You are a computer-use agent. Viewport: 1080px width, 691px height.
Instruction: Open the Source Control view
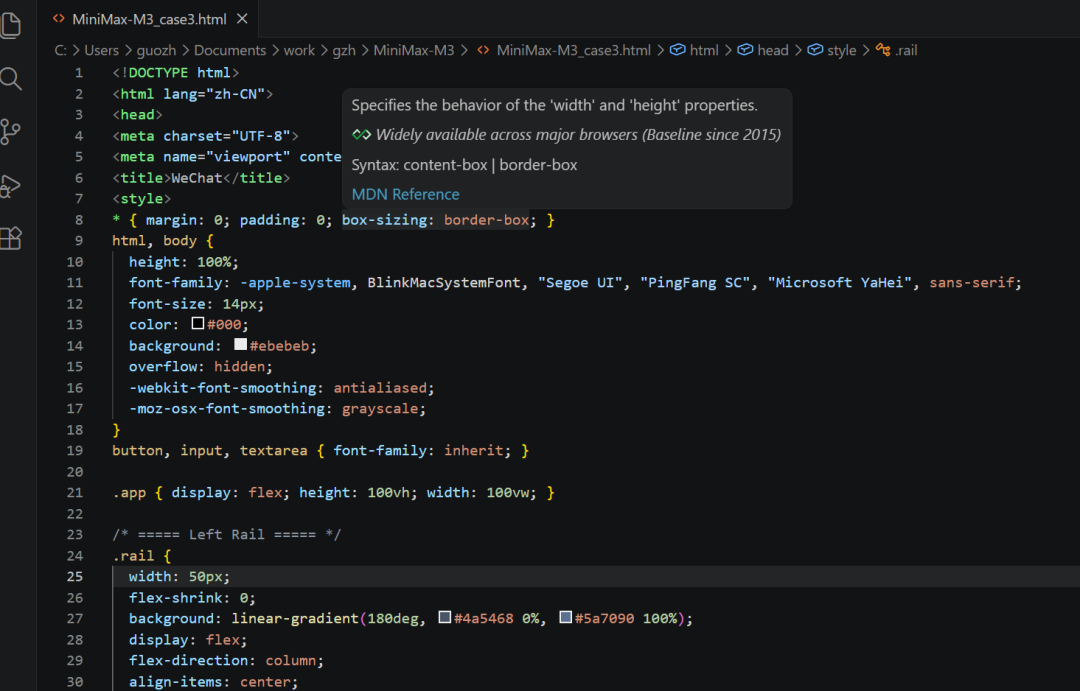click(x=10, y=132)
